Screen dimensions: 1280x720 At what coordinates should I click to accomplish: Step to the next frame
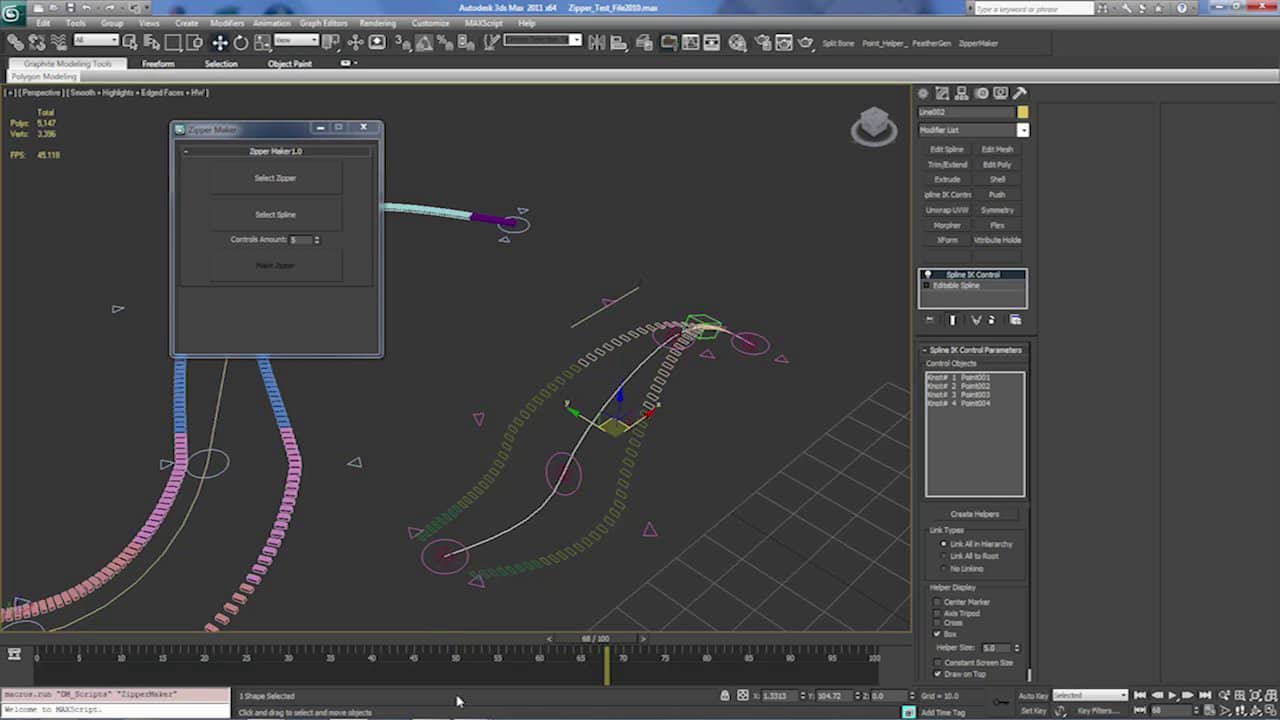1189,695
